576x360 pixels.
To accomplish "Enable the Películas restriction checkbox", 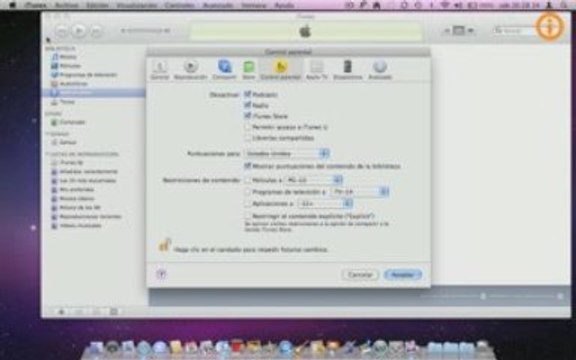I will click(248, 180).
